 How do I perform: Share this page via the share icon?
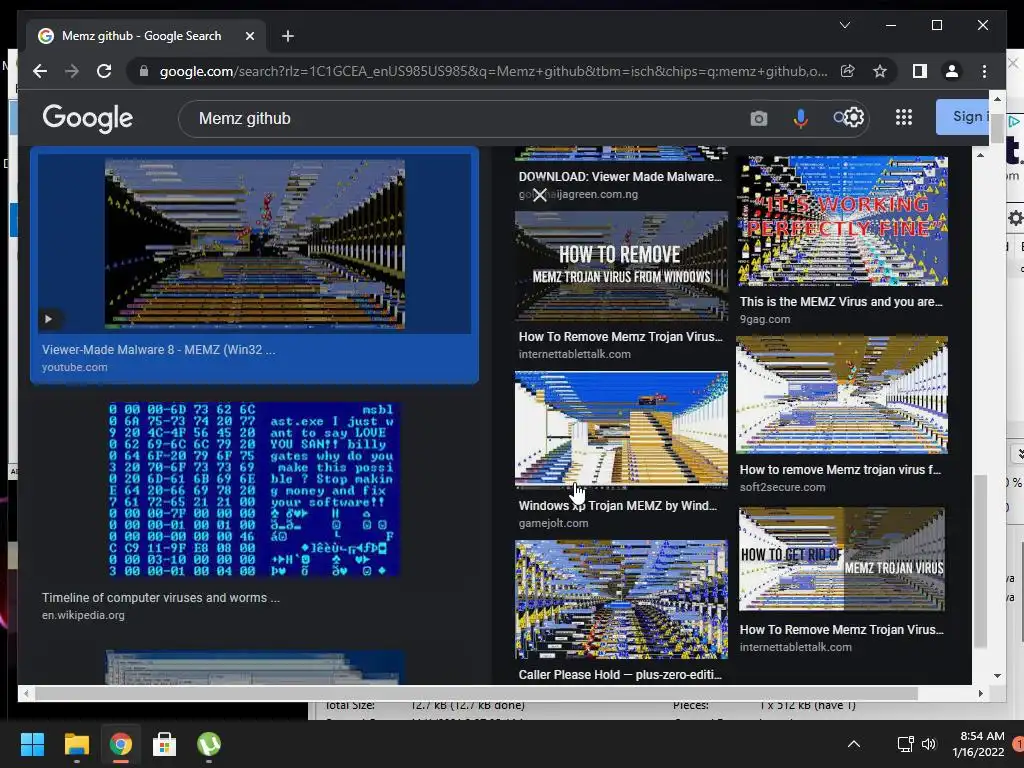(x=848, y=71)
